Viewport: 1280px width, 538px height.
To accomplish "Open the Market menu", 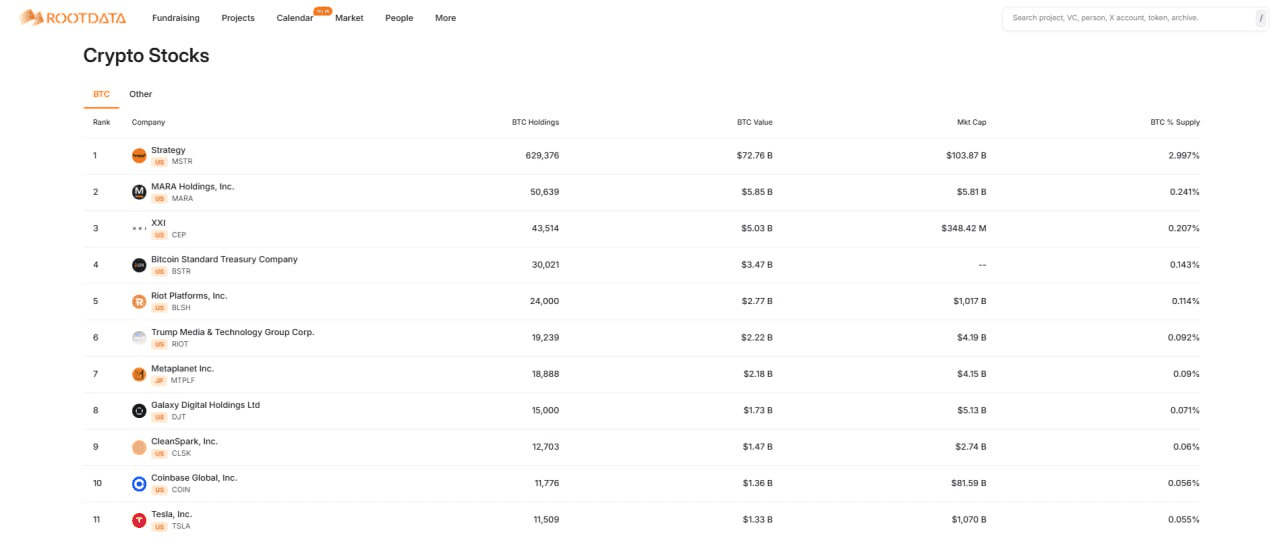I will pos(349,18).
